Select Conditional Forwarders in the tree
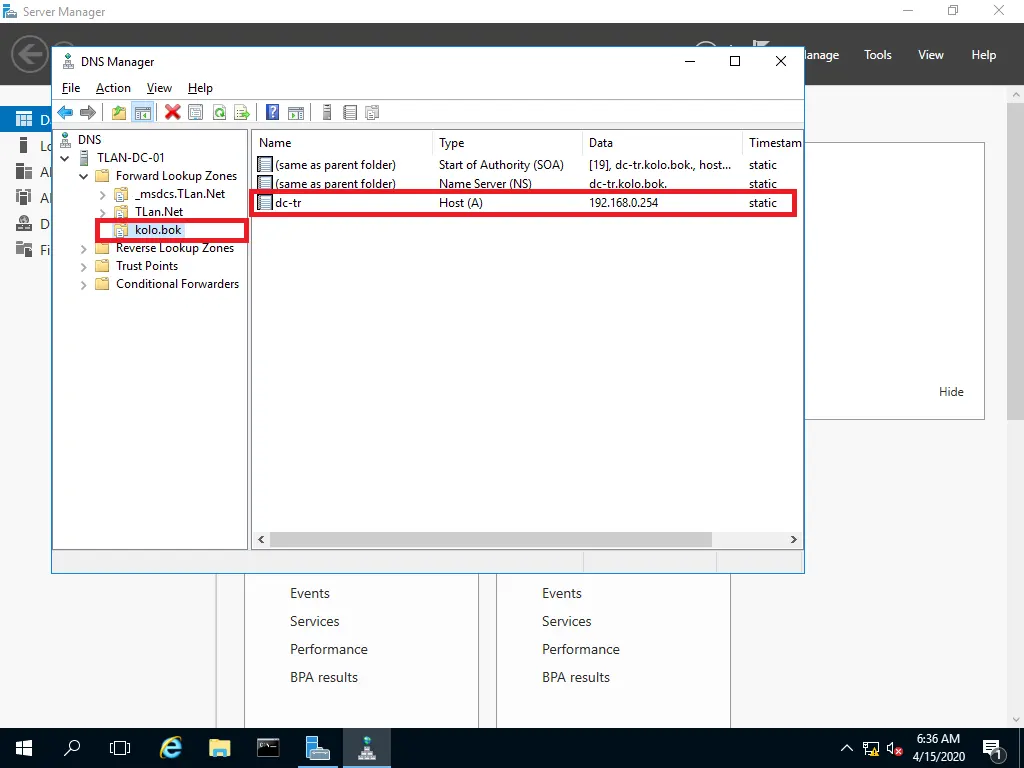1024x768 pixels. click(x=177, y=284)
